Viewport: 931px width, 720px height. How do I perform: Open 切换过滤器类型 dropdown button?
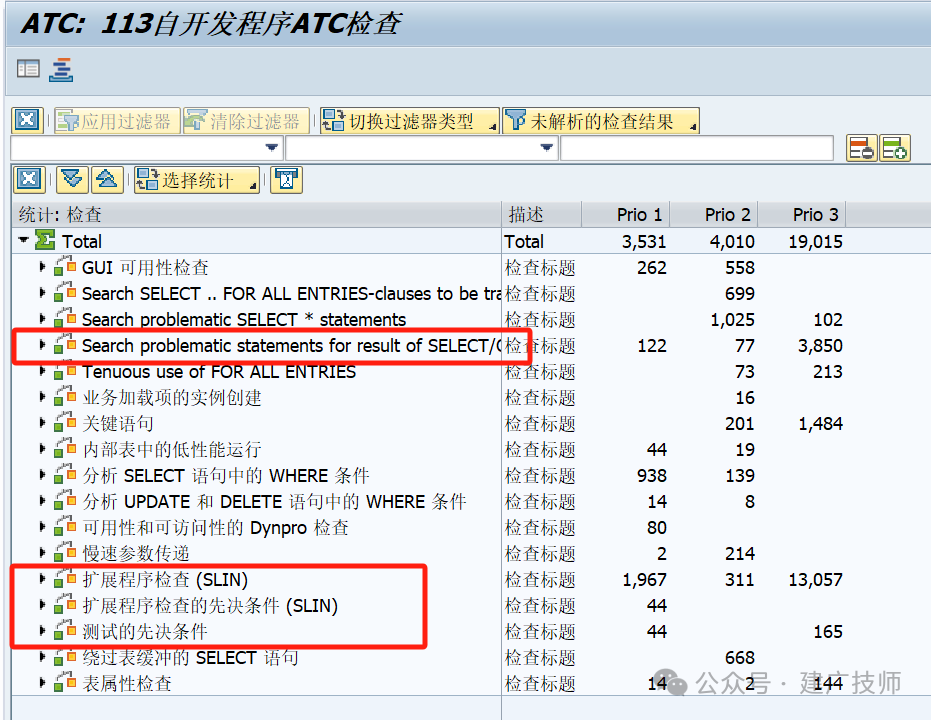pos(409,121)
